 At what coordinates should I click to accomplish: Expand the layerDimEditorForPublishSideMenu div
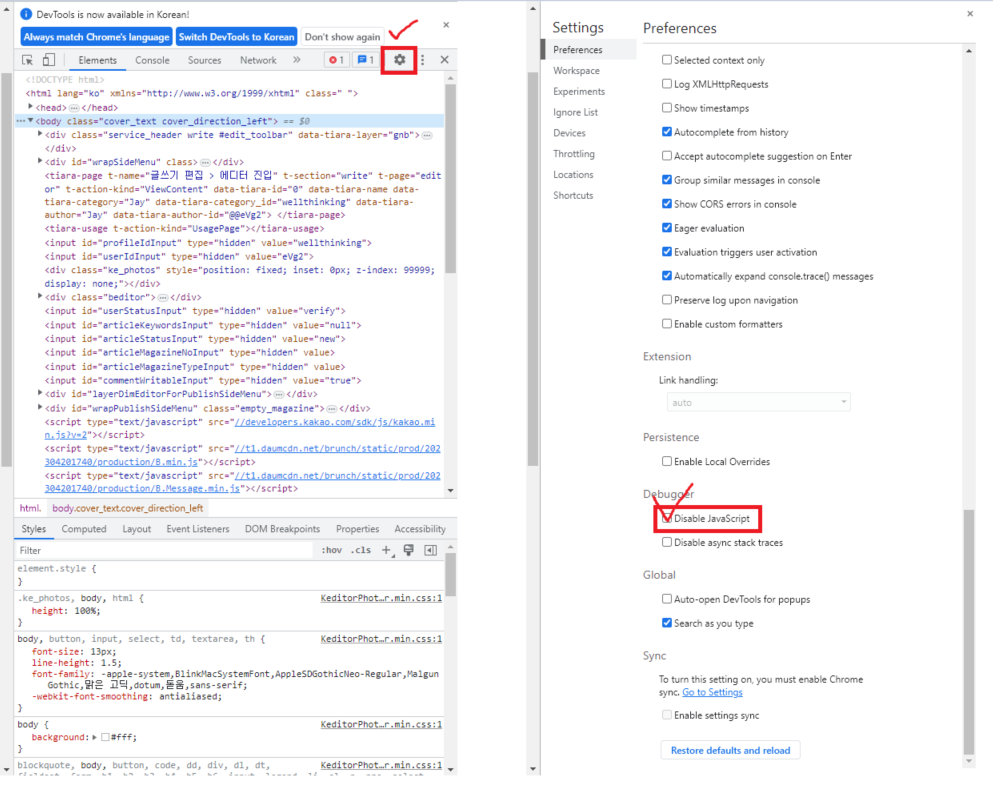(x=39, y=393)
